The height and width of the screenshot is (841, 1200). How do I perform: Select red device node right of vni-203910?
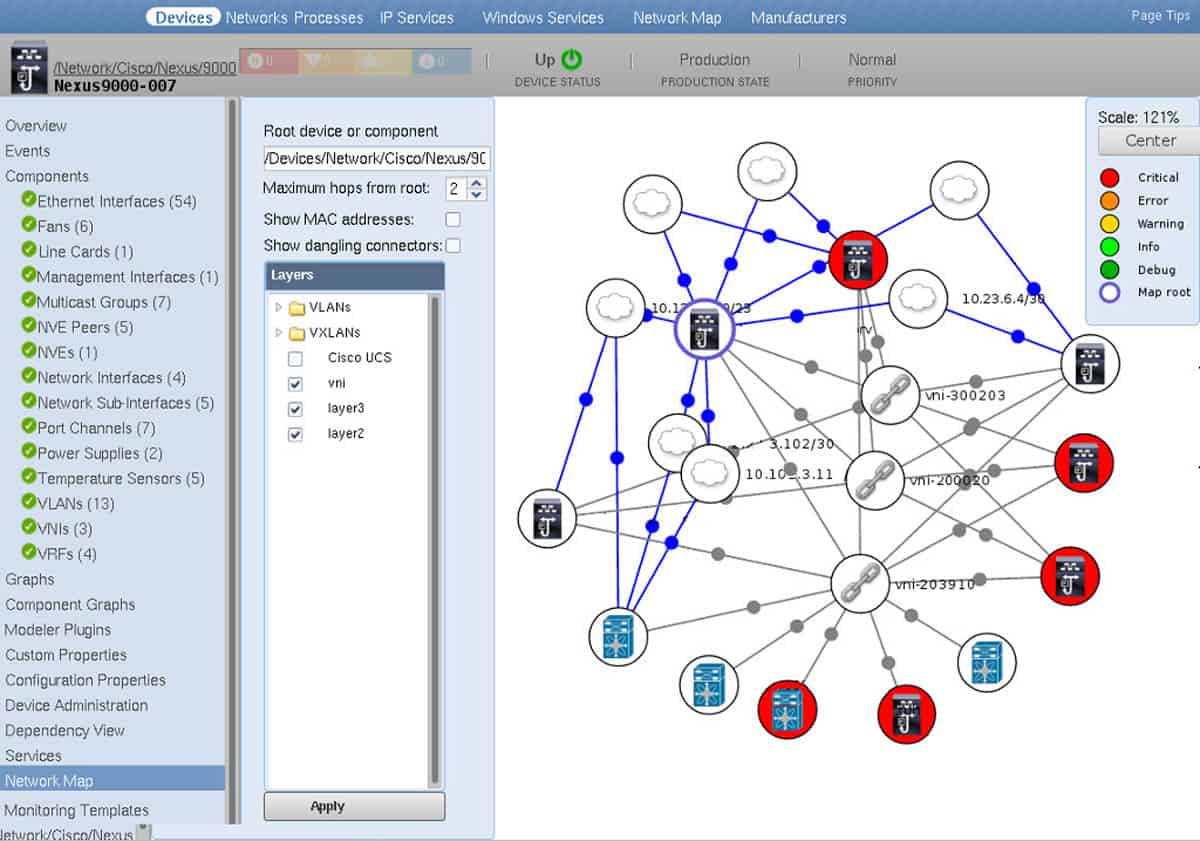[x=1070, y=576]
